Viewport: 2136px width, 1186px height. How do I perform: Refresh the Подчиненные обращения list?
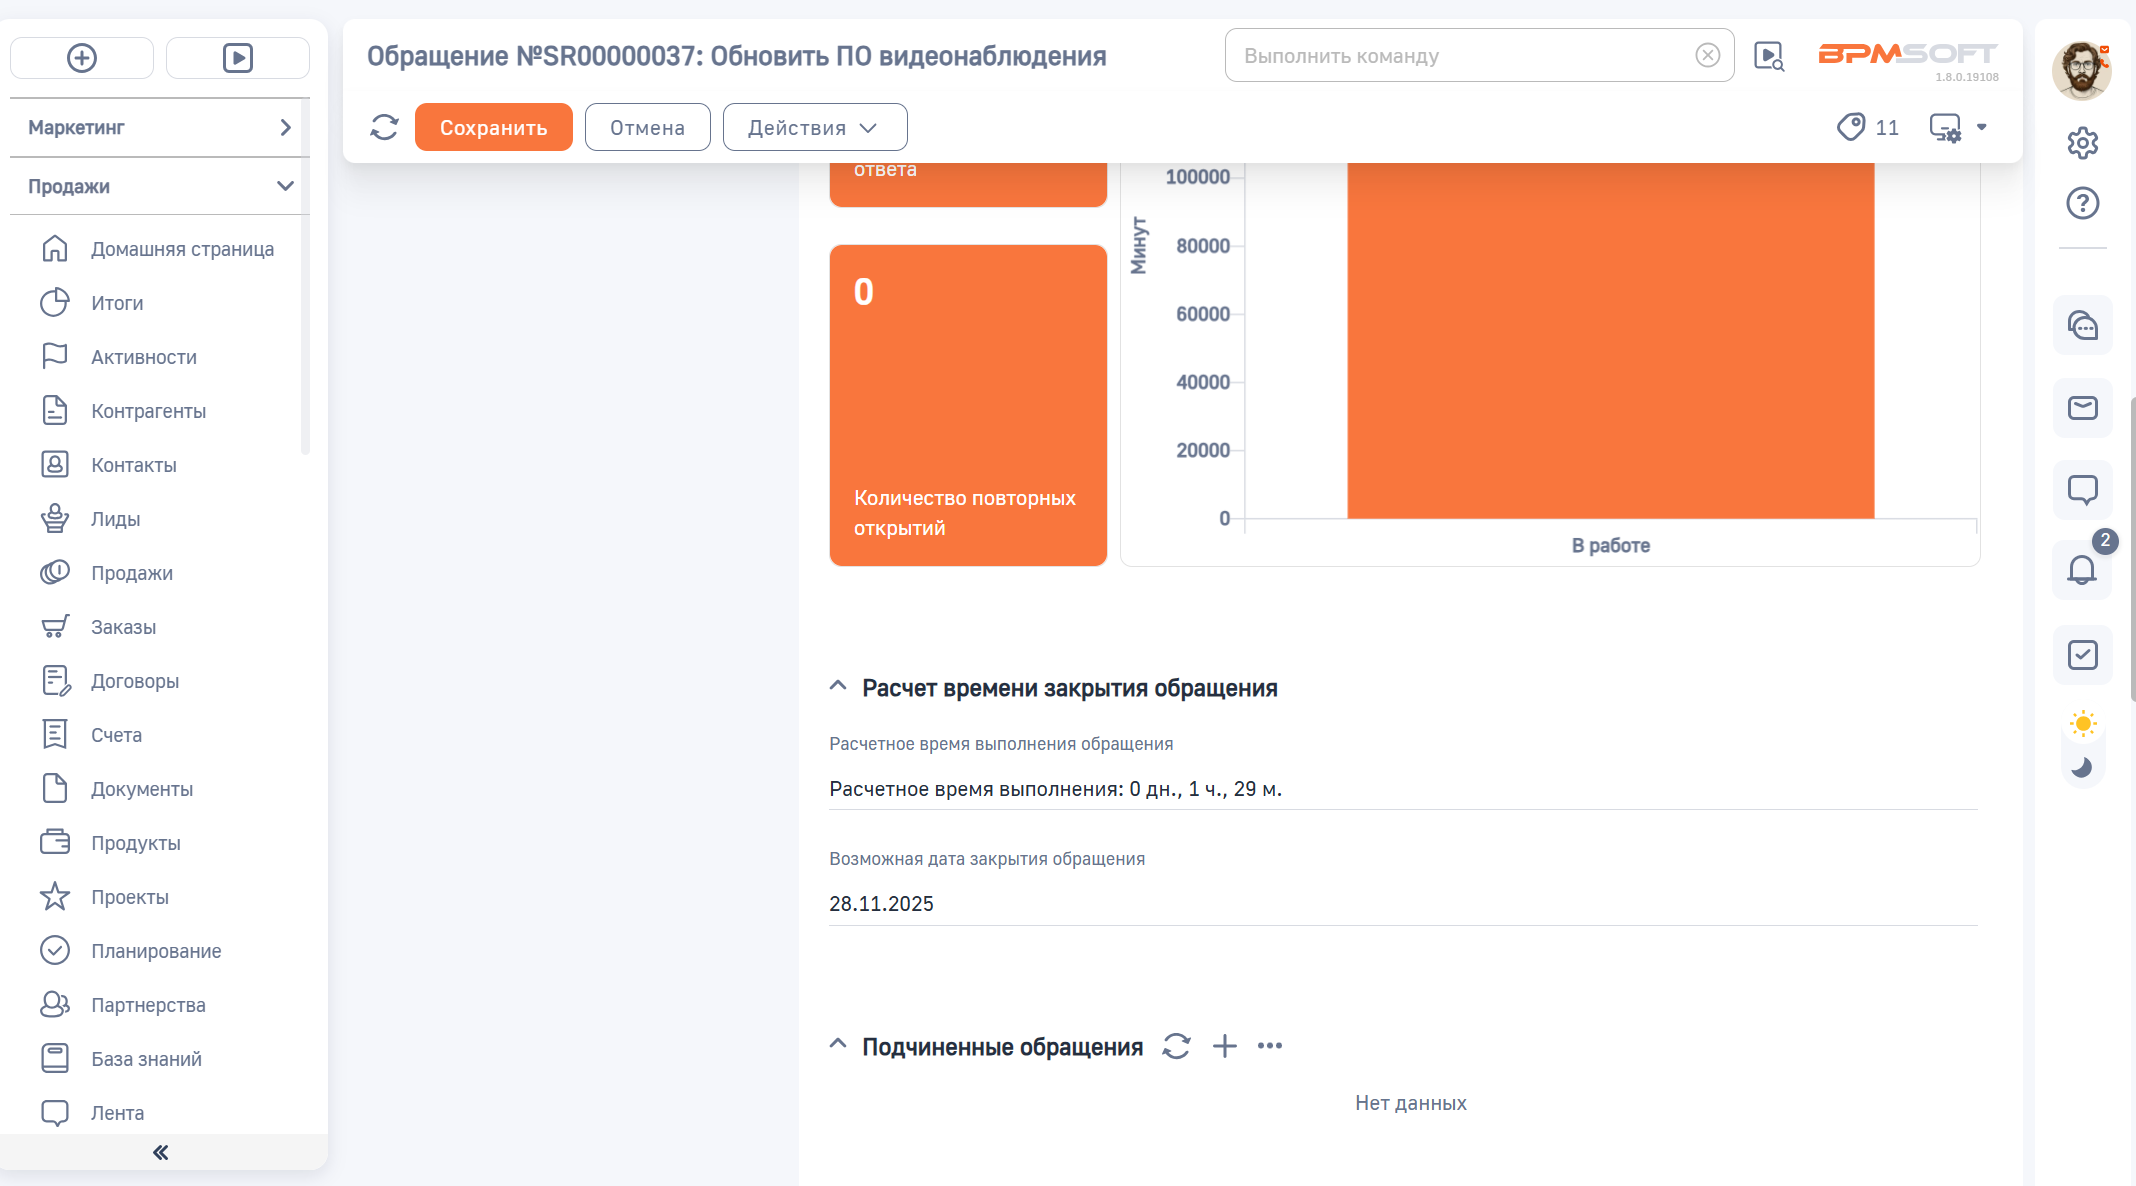click(1177, 1046)
